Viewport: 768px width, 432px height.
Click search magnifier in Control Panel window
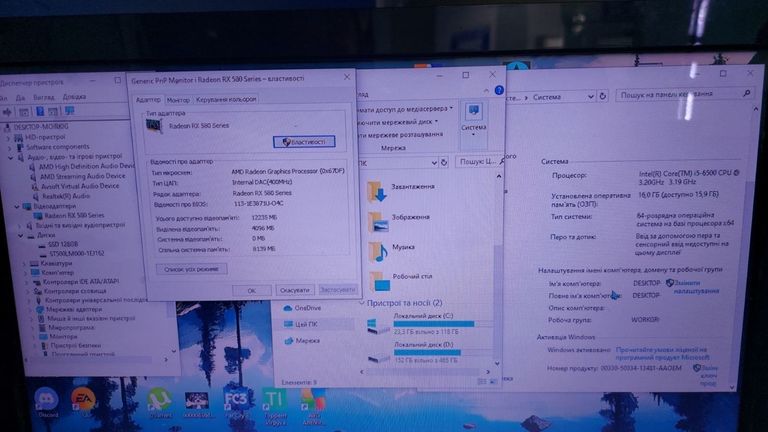click(746, 93)
